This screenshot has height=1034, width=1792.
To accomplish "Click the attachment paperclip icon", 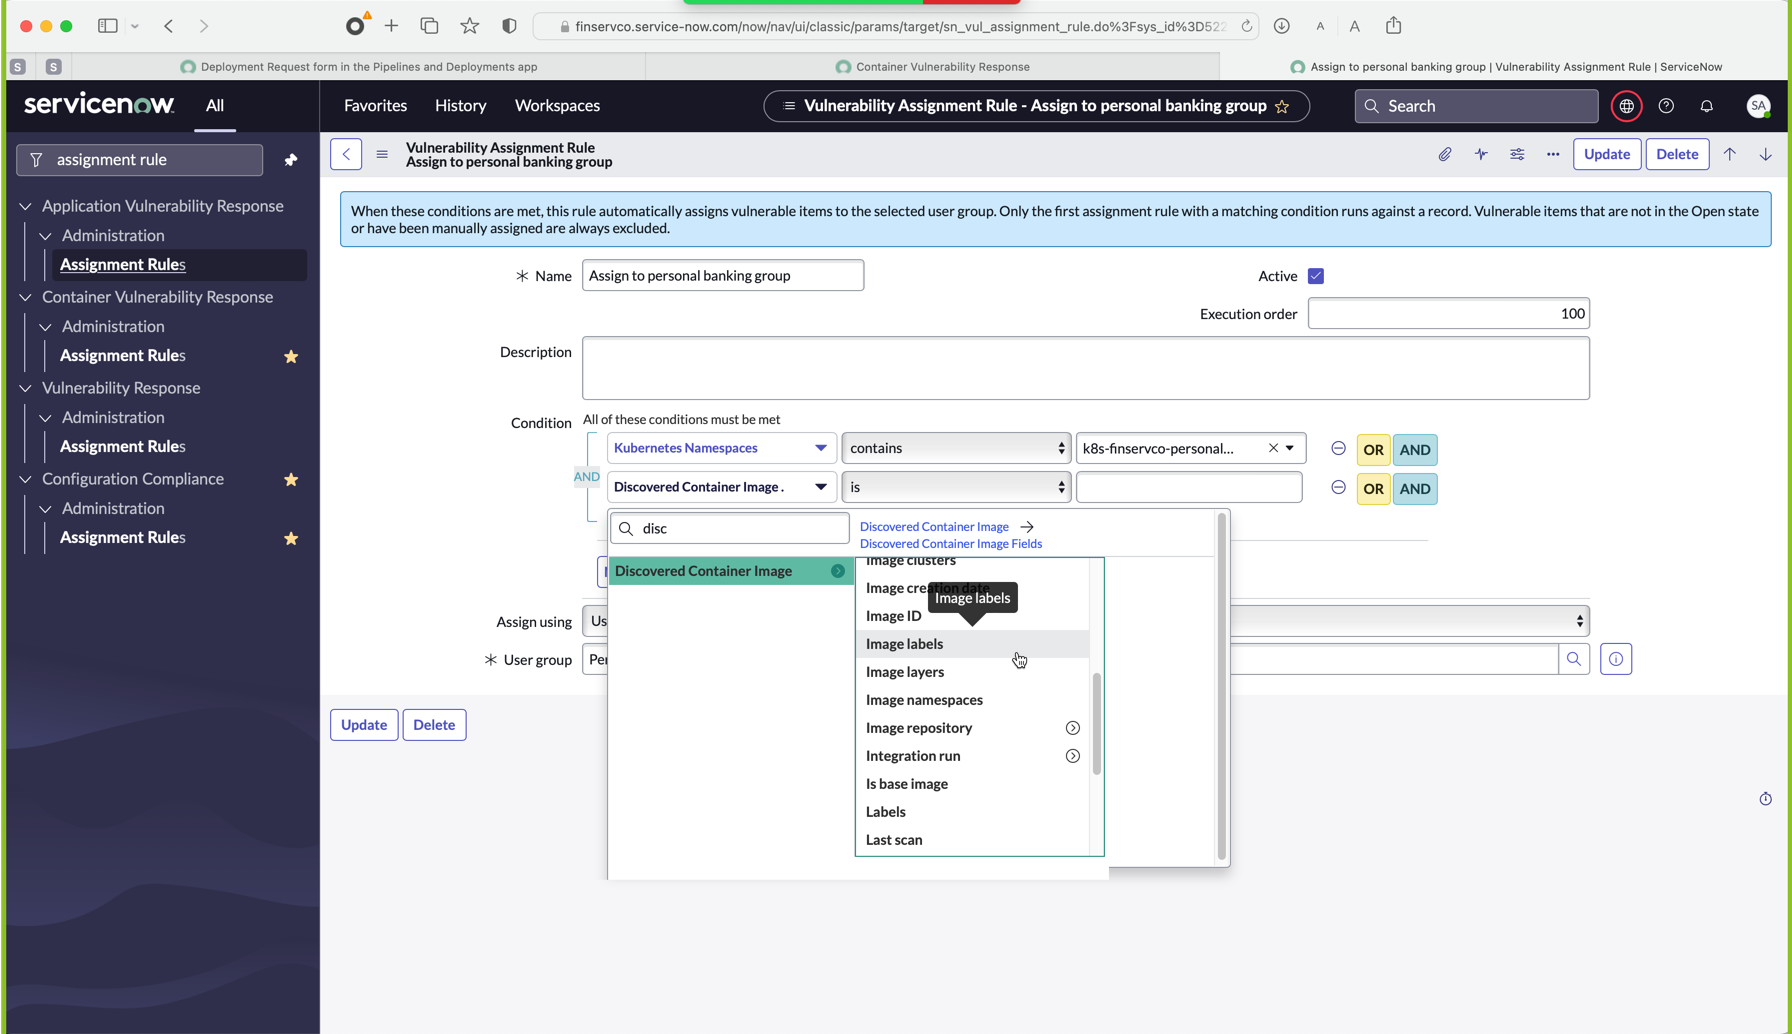I will click(x=1445, y=154).
